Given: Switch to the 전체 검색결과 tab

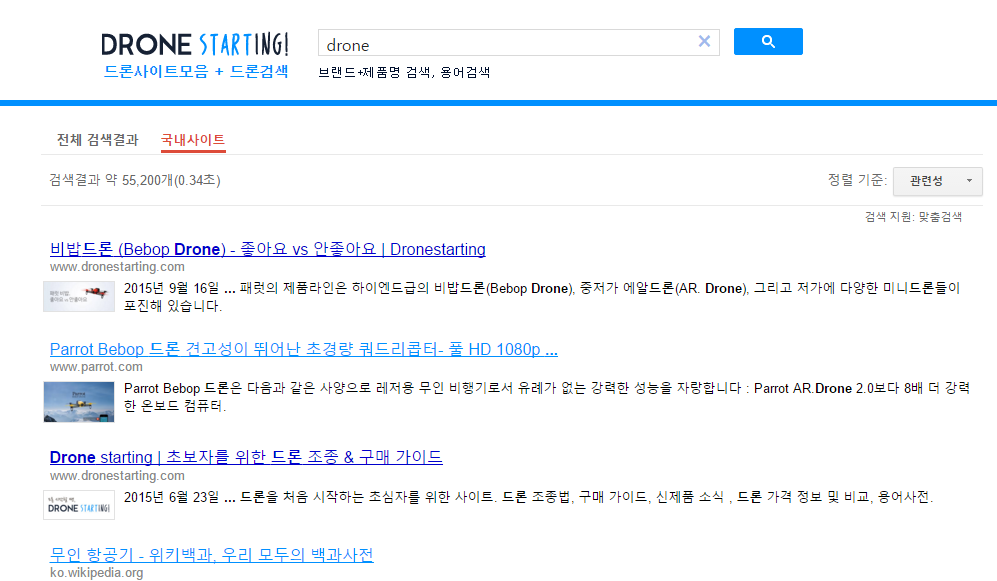Looking at the screenshot, I should tap(97, 140).
